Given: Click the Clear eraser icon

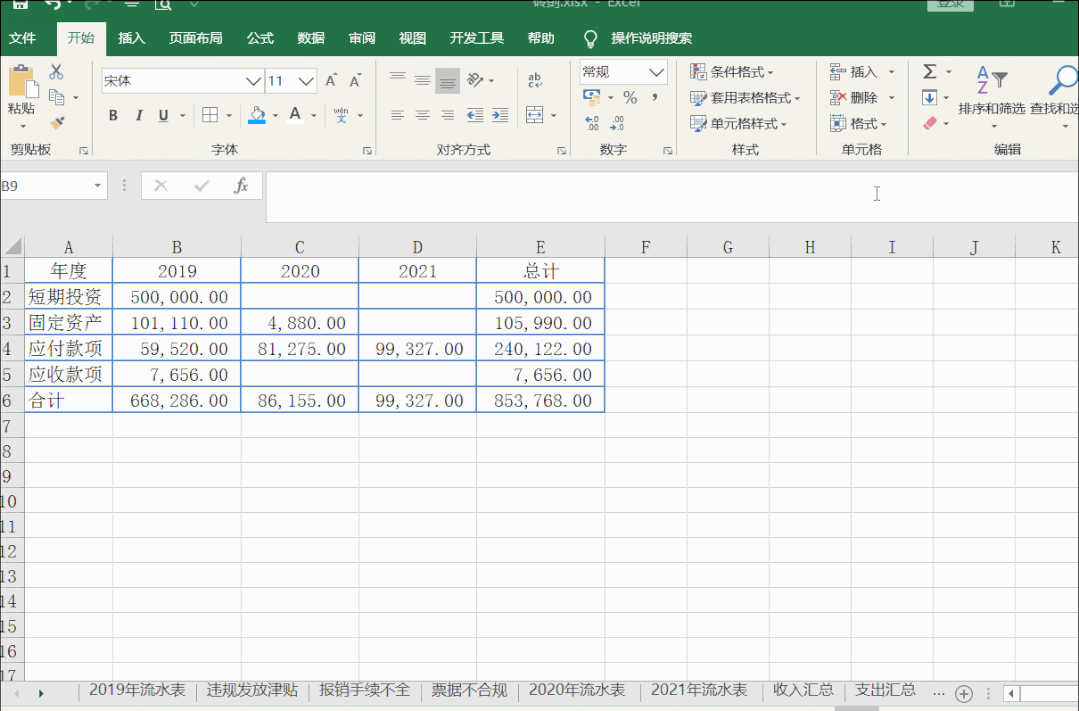Looking at the screenshot, I should 930,123.
